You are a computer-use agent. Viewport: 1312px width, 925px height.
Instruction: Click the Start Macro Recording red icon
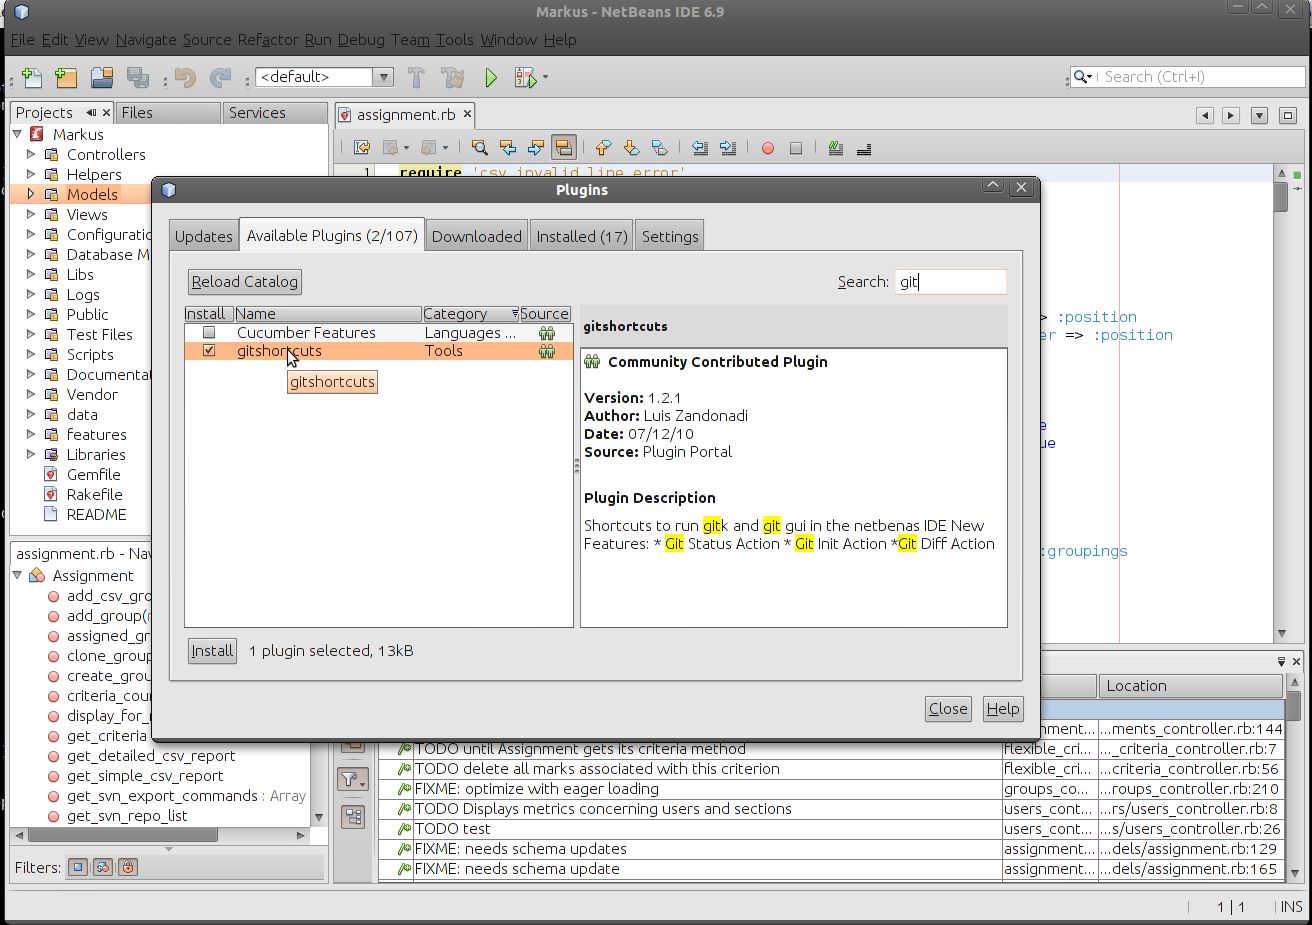click(768, 148)
